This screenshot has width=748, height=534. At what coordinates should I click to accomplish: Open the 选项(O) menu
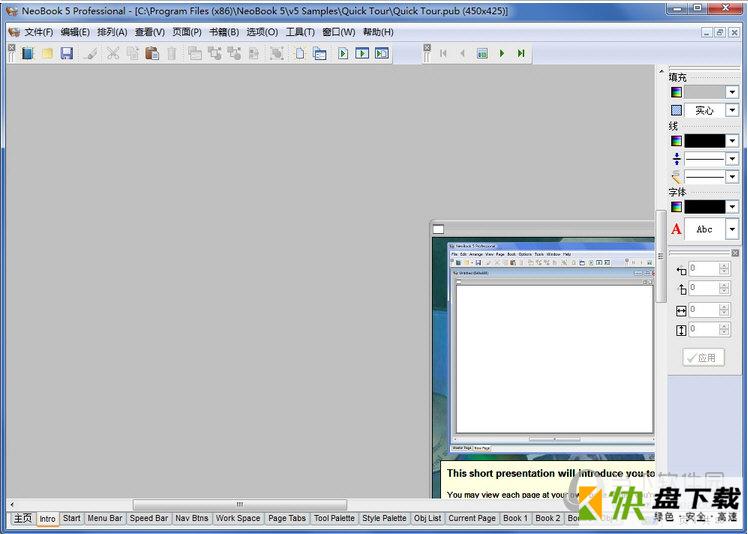[x=262, y=32]
